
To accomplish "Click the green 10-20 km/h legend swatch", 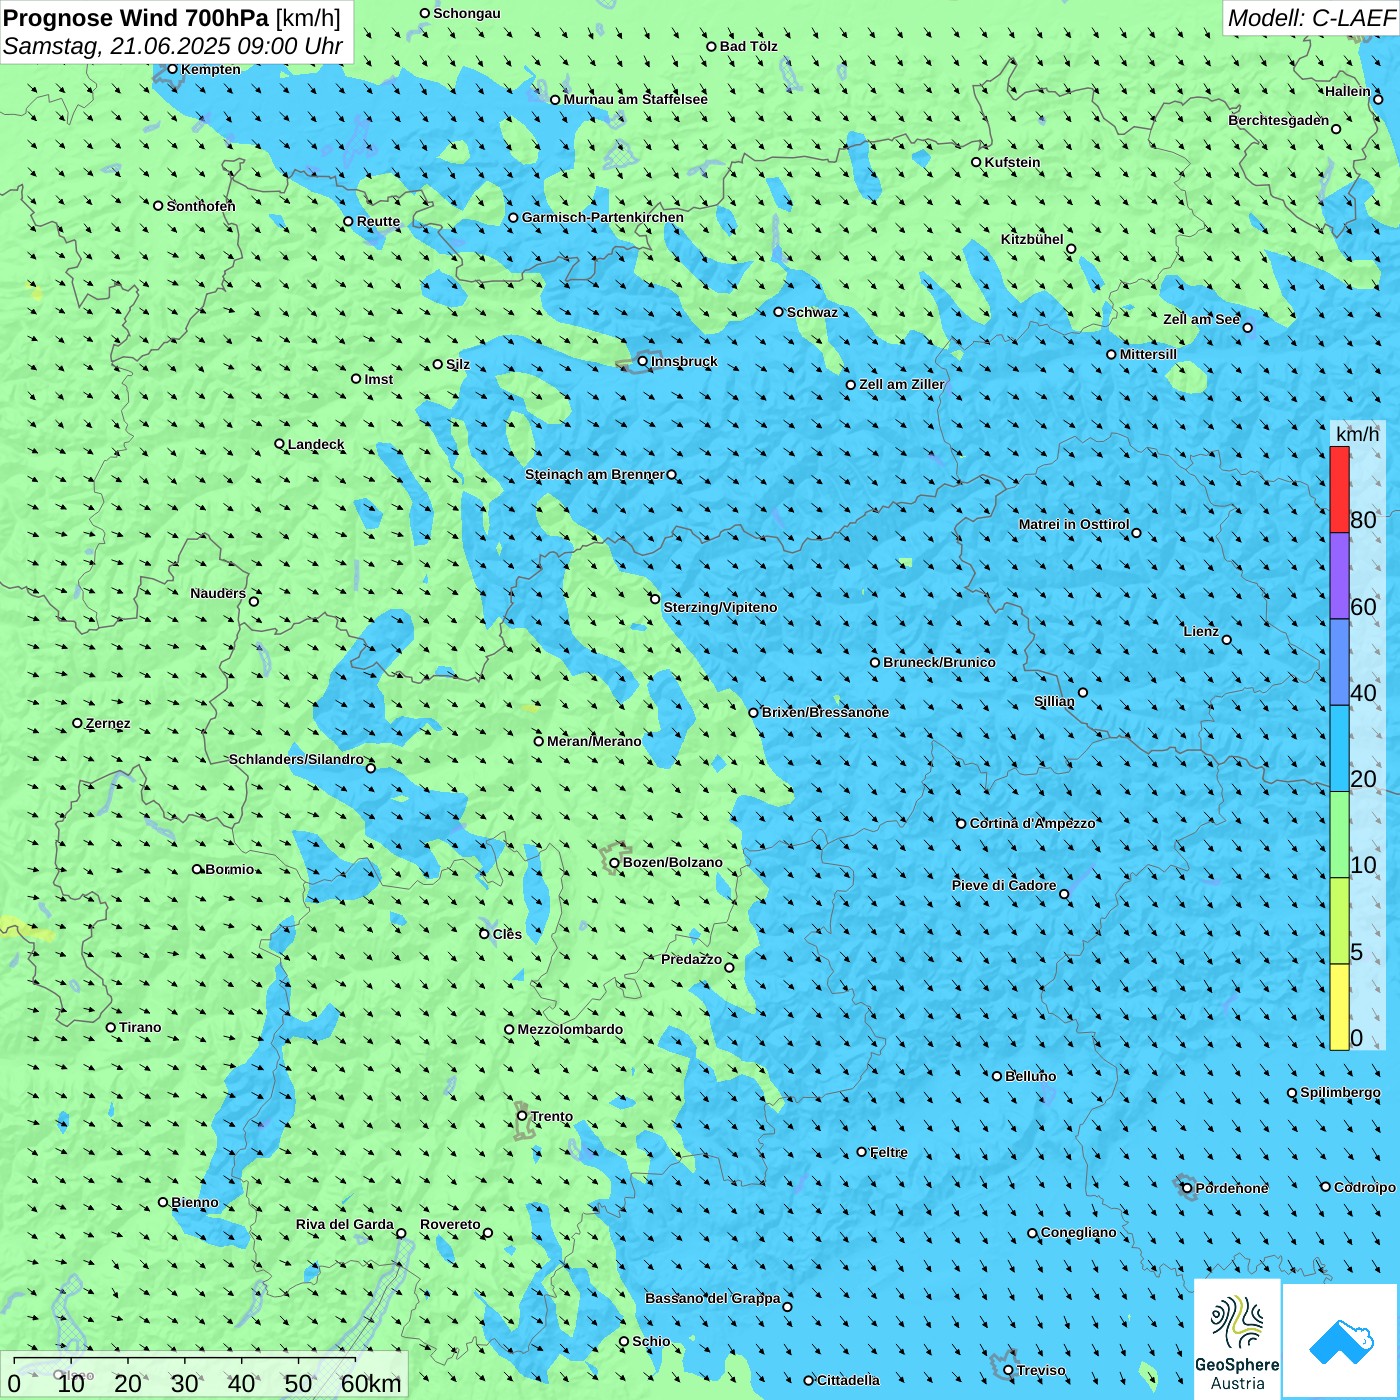I will [x=1339, y=835].
